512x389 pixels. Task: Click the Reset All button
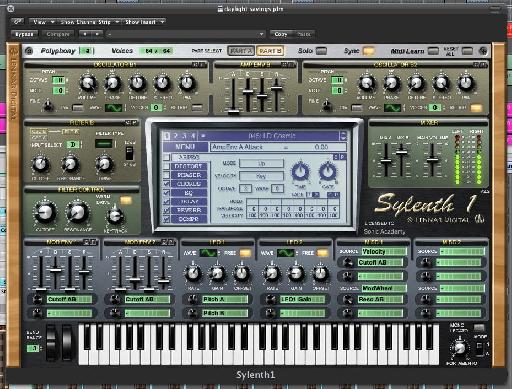[467, 51]
